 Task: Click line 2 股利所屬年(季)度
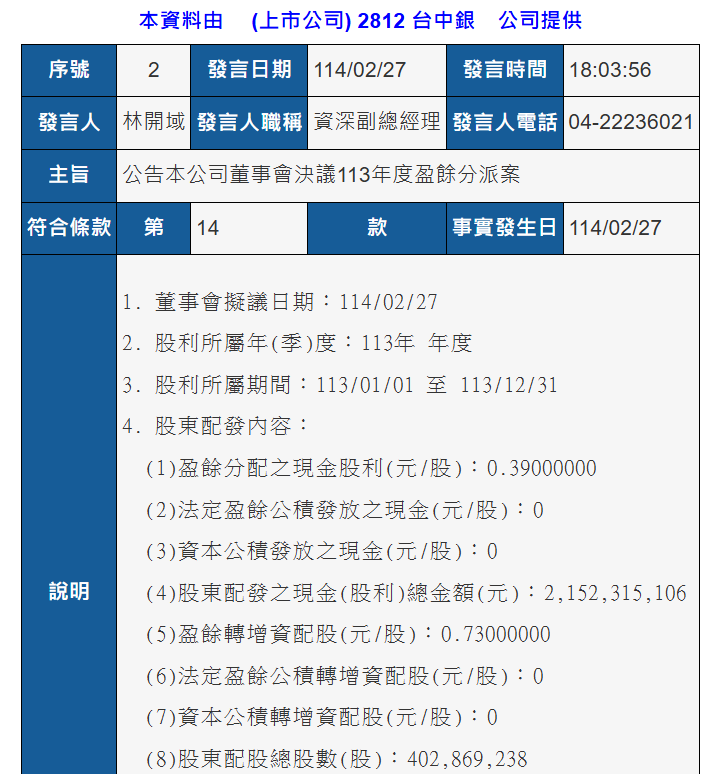[x=297, y=344]
